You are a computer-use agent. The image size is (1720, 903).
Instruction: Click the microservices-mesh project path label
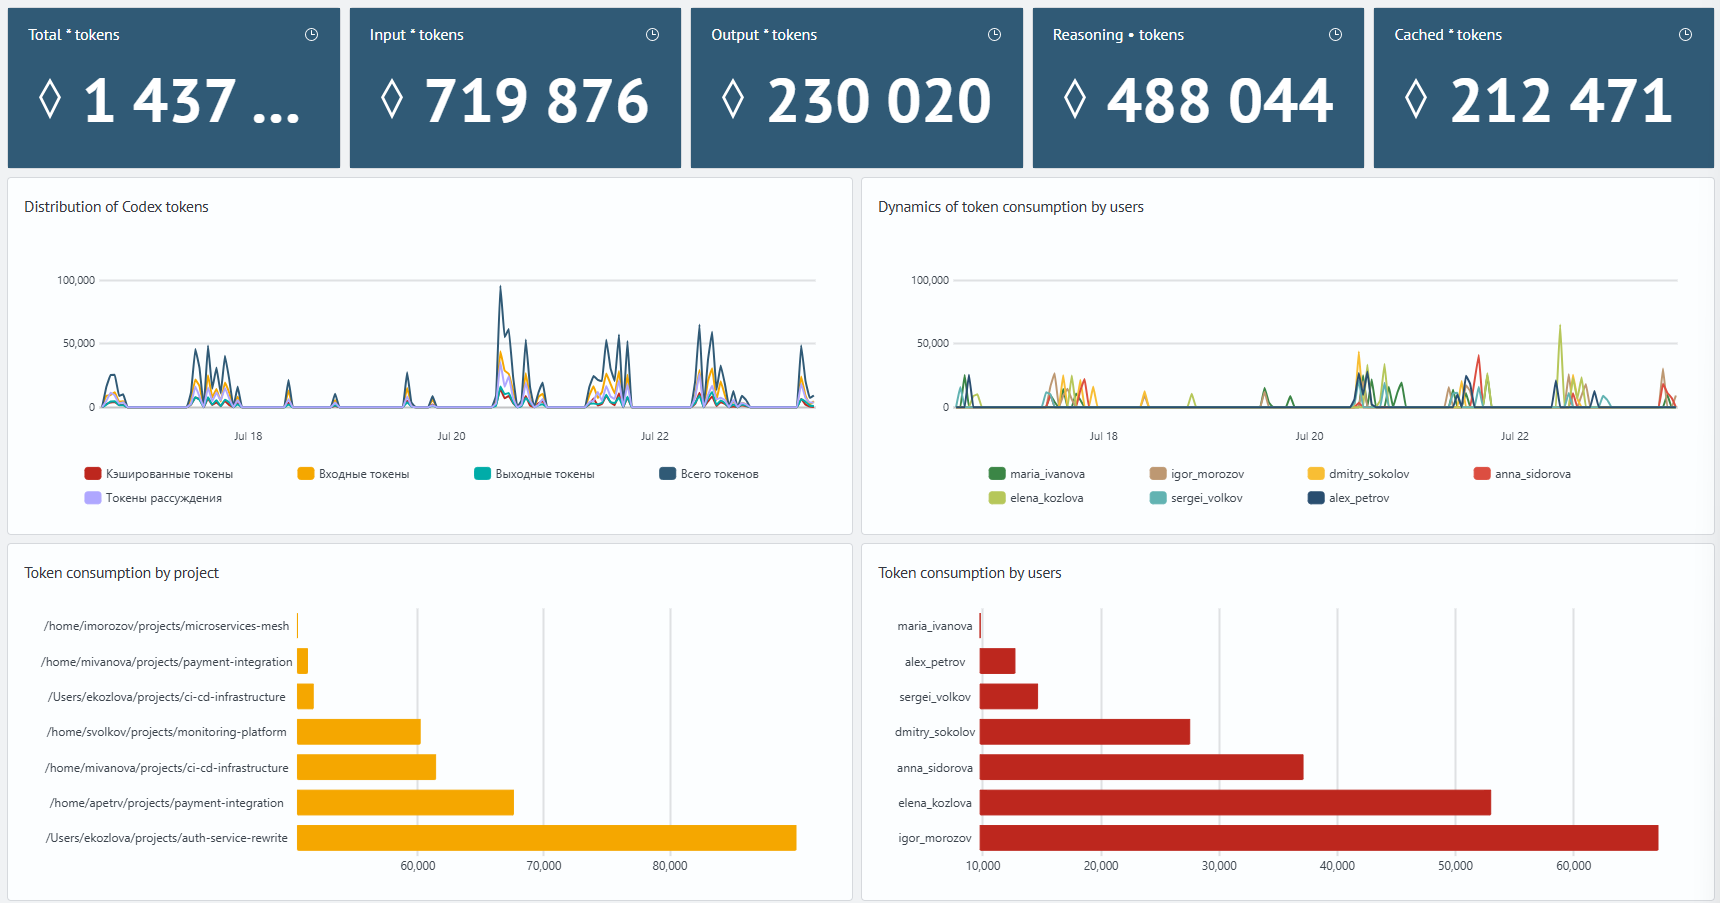click(166, 626)
